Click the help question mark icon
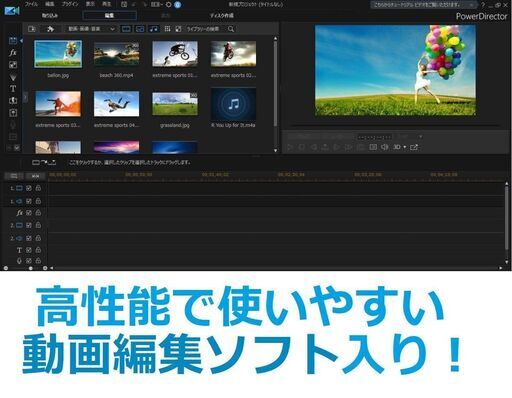The height and width of the screenshot is (398, 512). (483, 5)
